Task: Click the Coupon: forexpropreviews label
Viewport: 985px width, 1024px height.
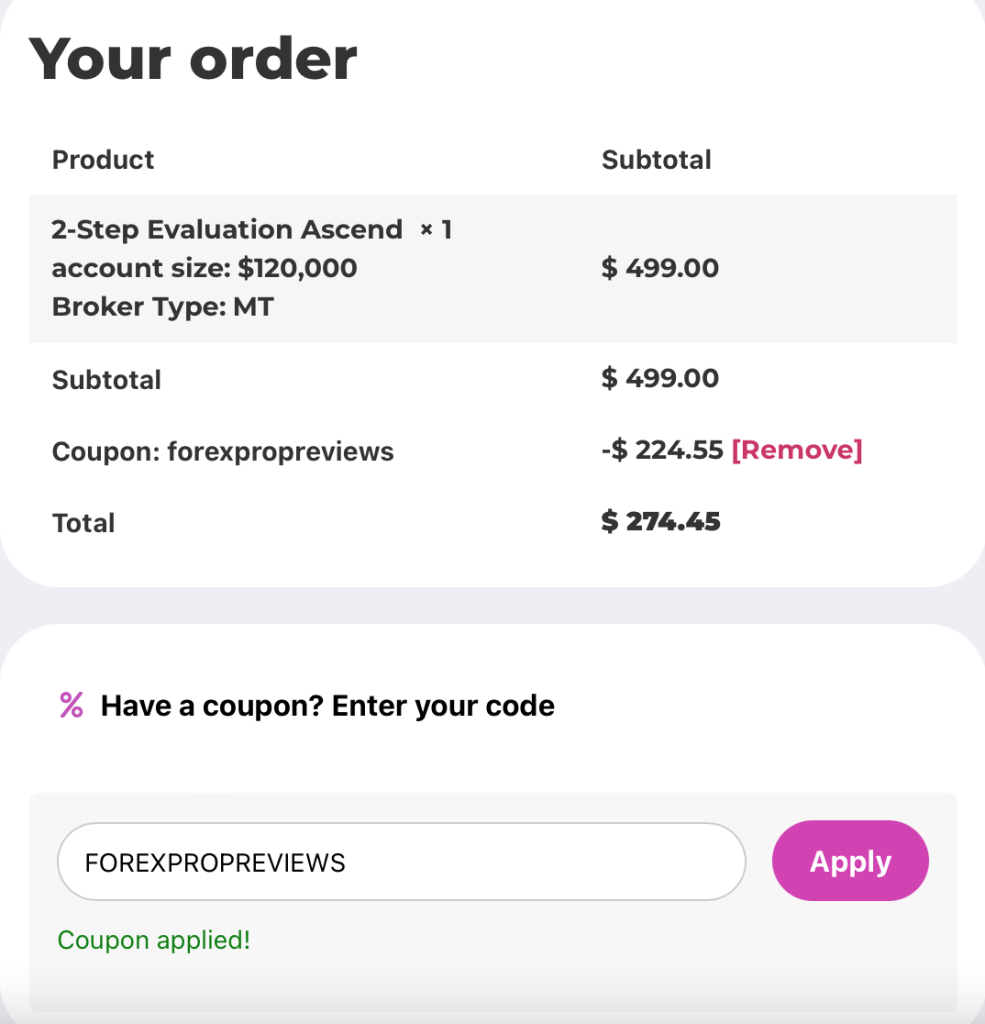Action: click(222, 452)
